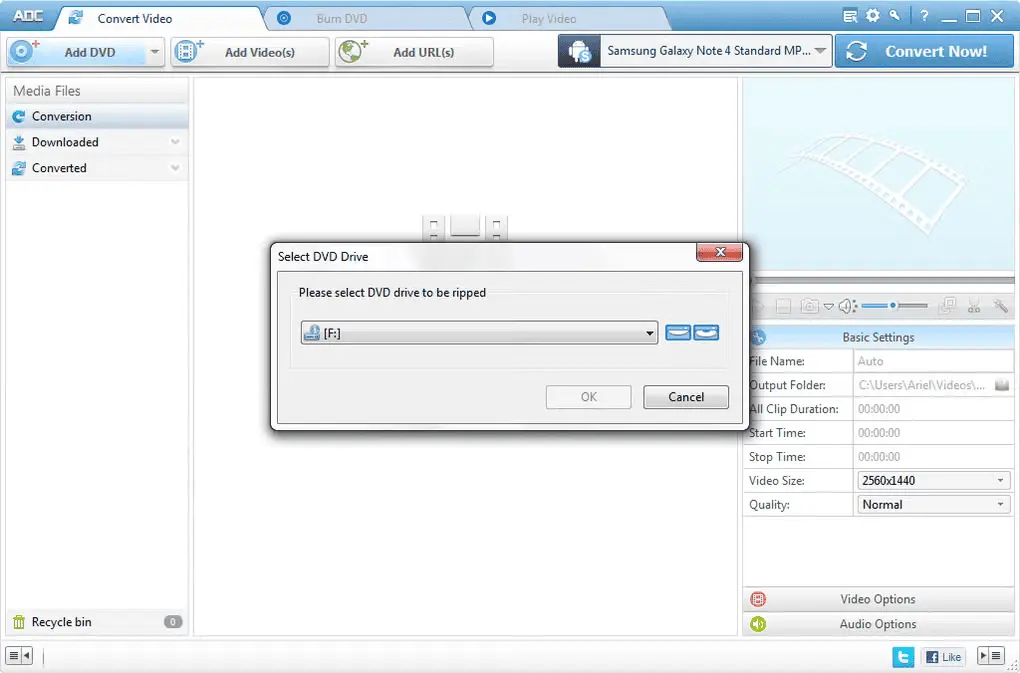Click the Android Samsung device profile icon

(579, 52)
